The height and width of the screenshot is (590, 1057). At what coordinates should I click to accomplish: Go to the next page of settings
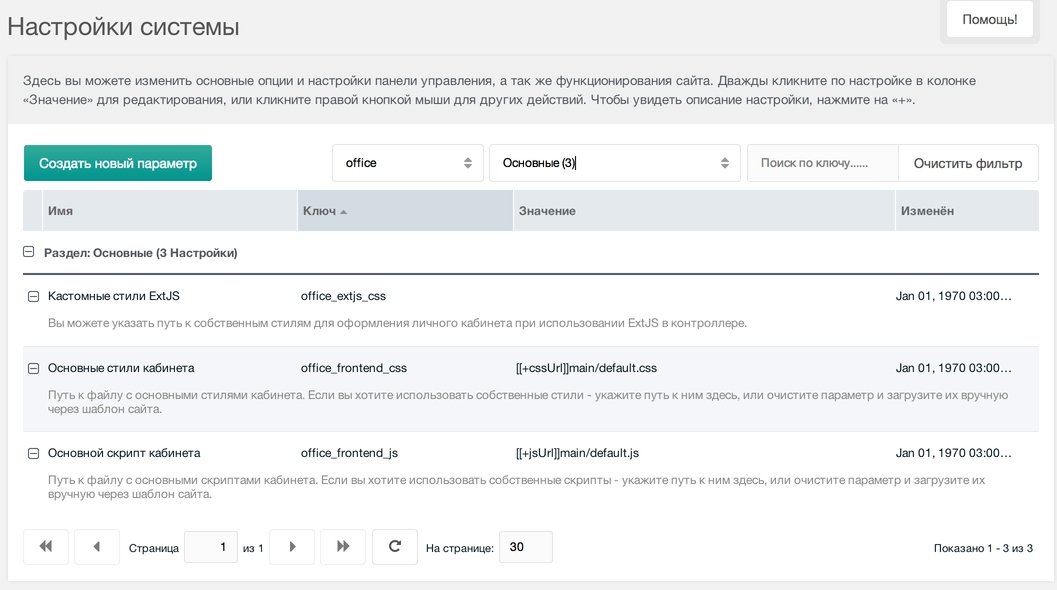[x=292, y=547]
